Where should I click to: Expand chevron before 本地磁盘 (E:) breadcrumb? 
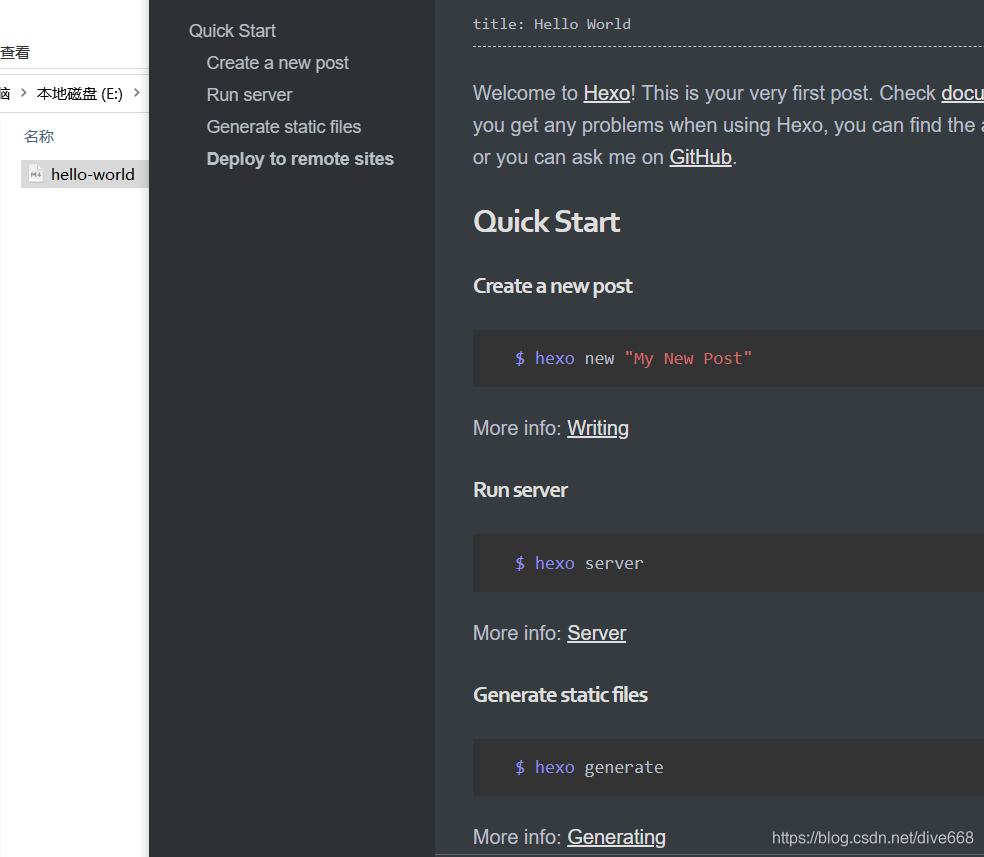point(24,93)
